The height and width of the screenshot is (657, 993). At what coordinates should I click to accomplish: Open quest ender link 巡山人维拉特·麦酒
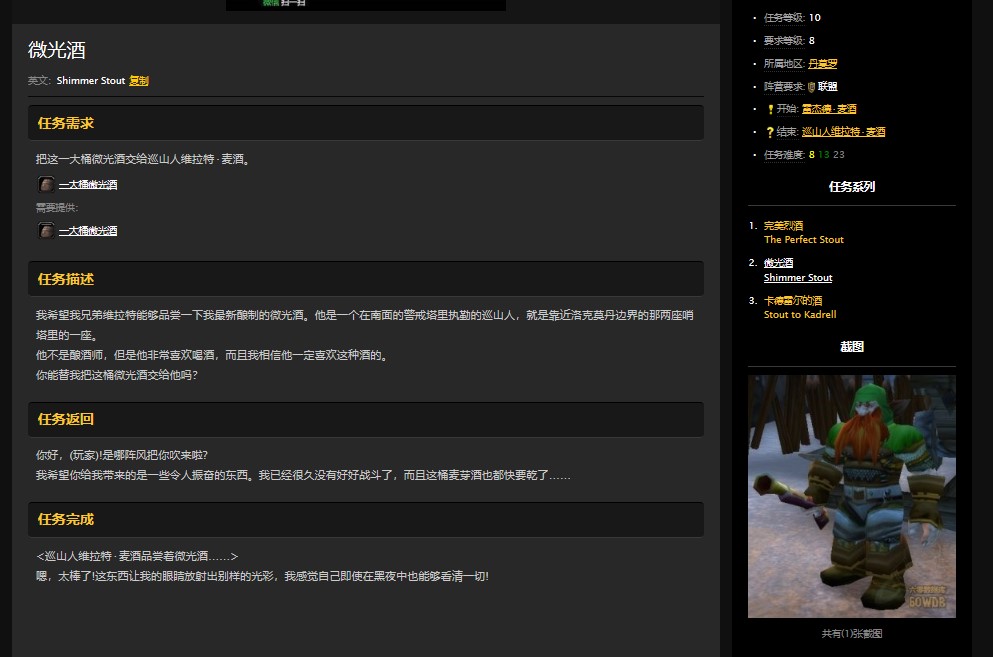[x=842, y=131]
